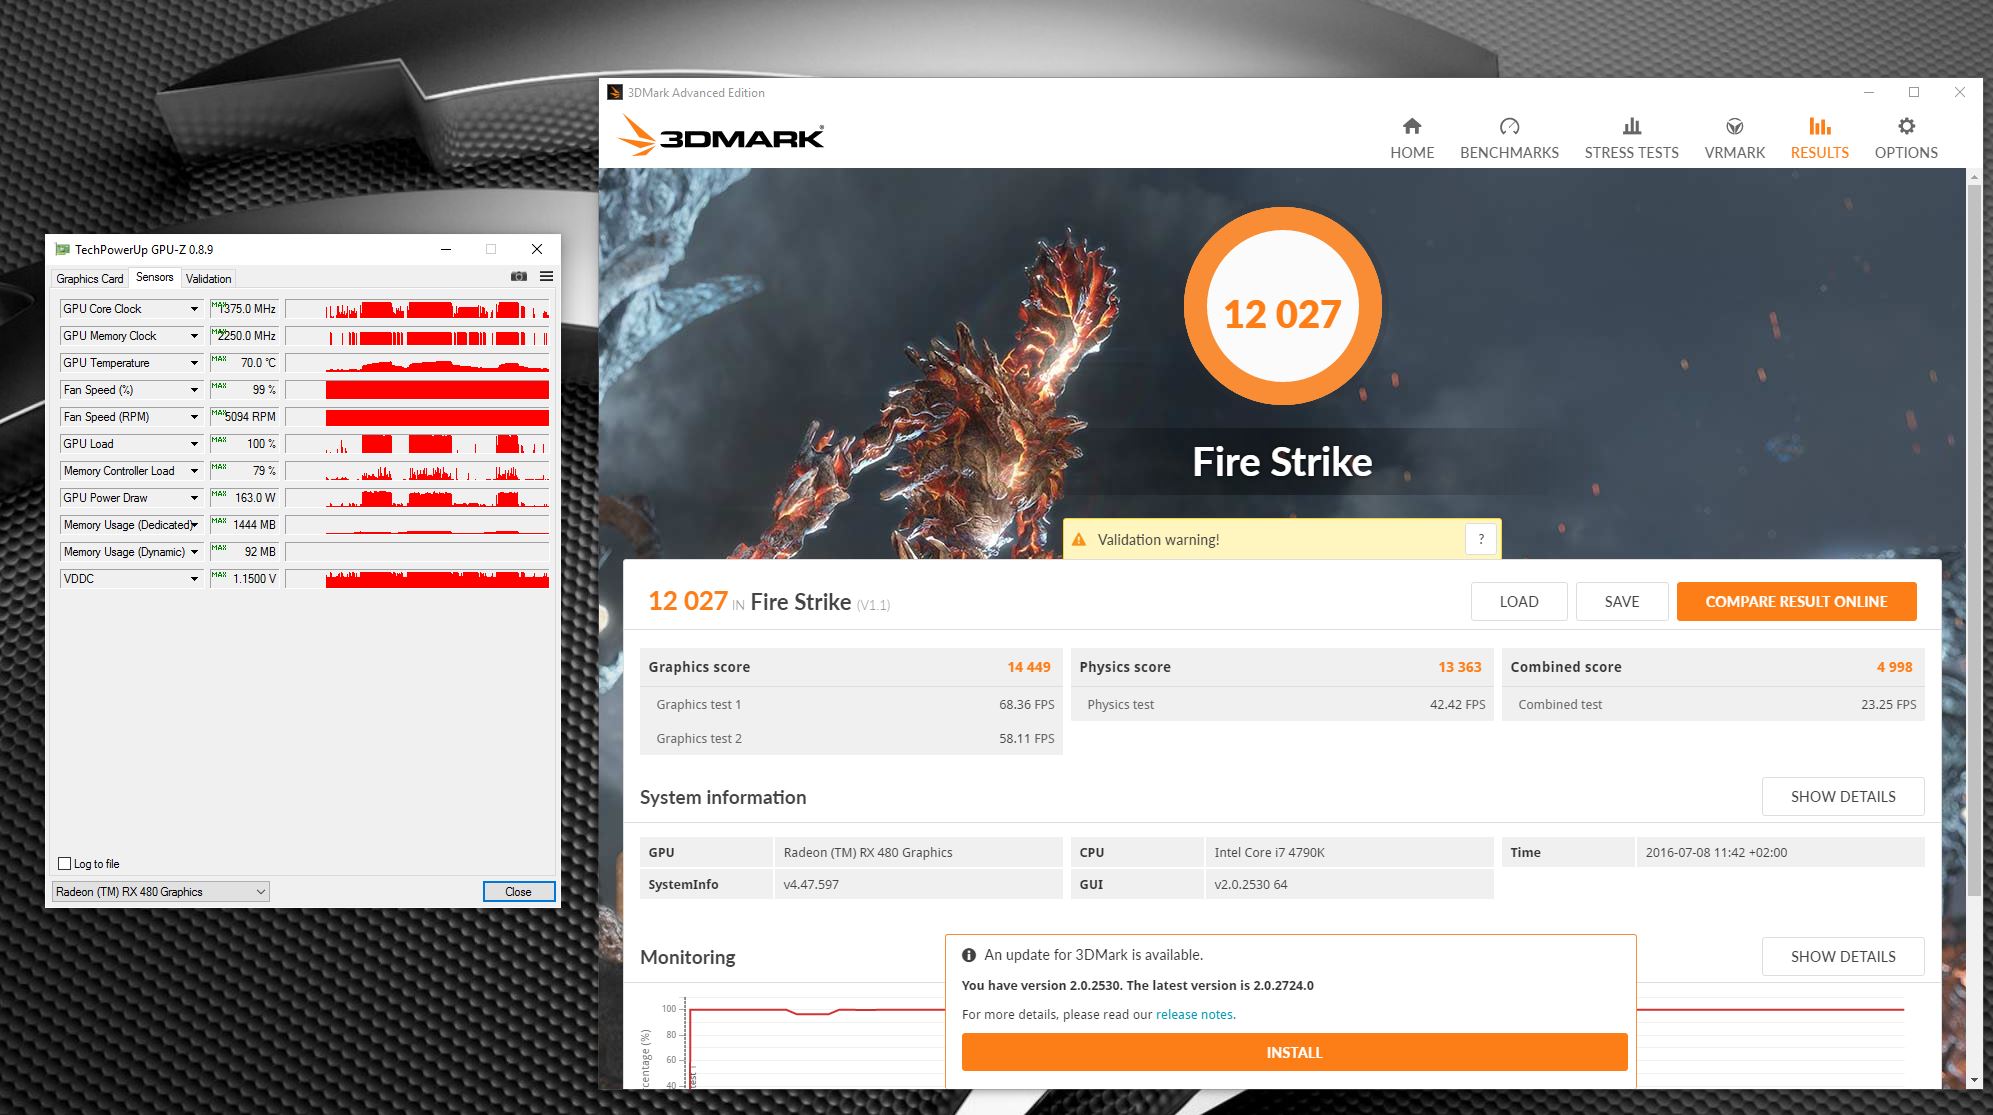This screenshot has width=1993, height=1115.
Task: Expand GPU Core Clock sensor dropdown
Action: pos(194,309)
